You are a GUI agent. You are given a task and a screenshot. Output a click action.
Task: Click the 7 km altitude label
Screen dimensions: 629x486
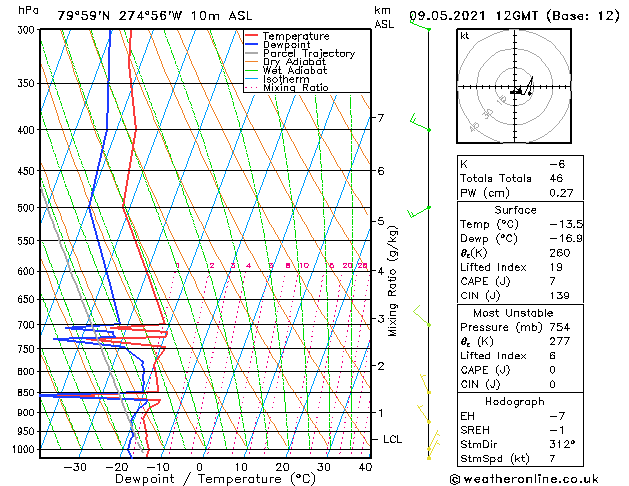tap(380, 118)
